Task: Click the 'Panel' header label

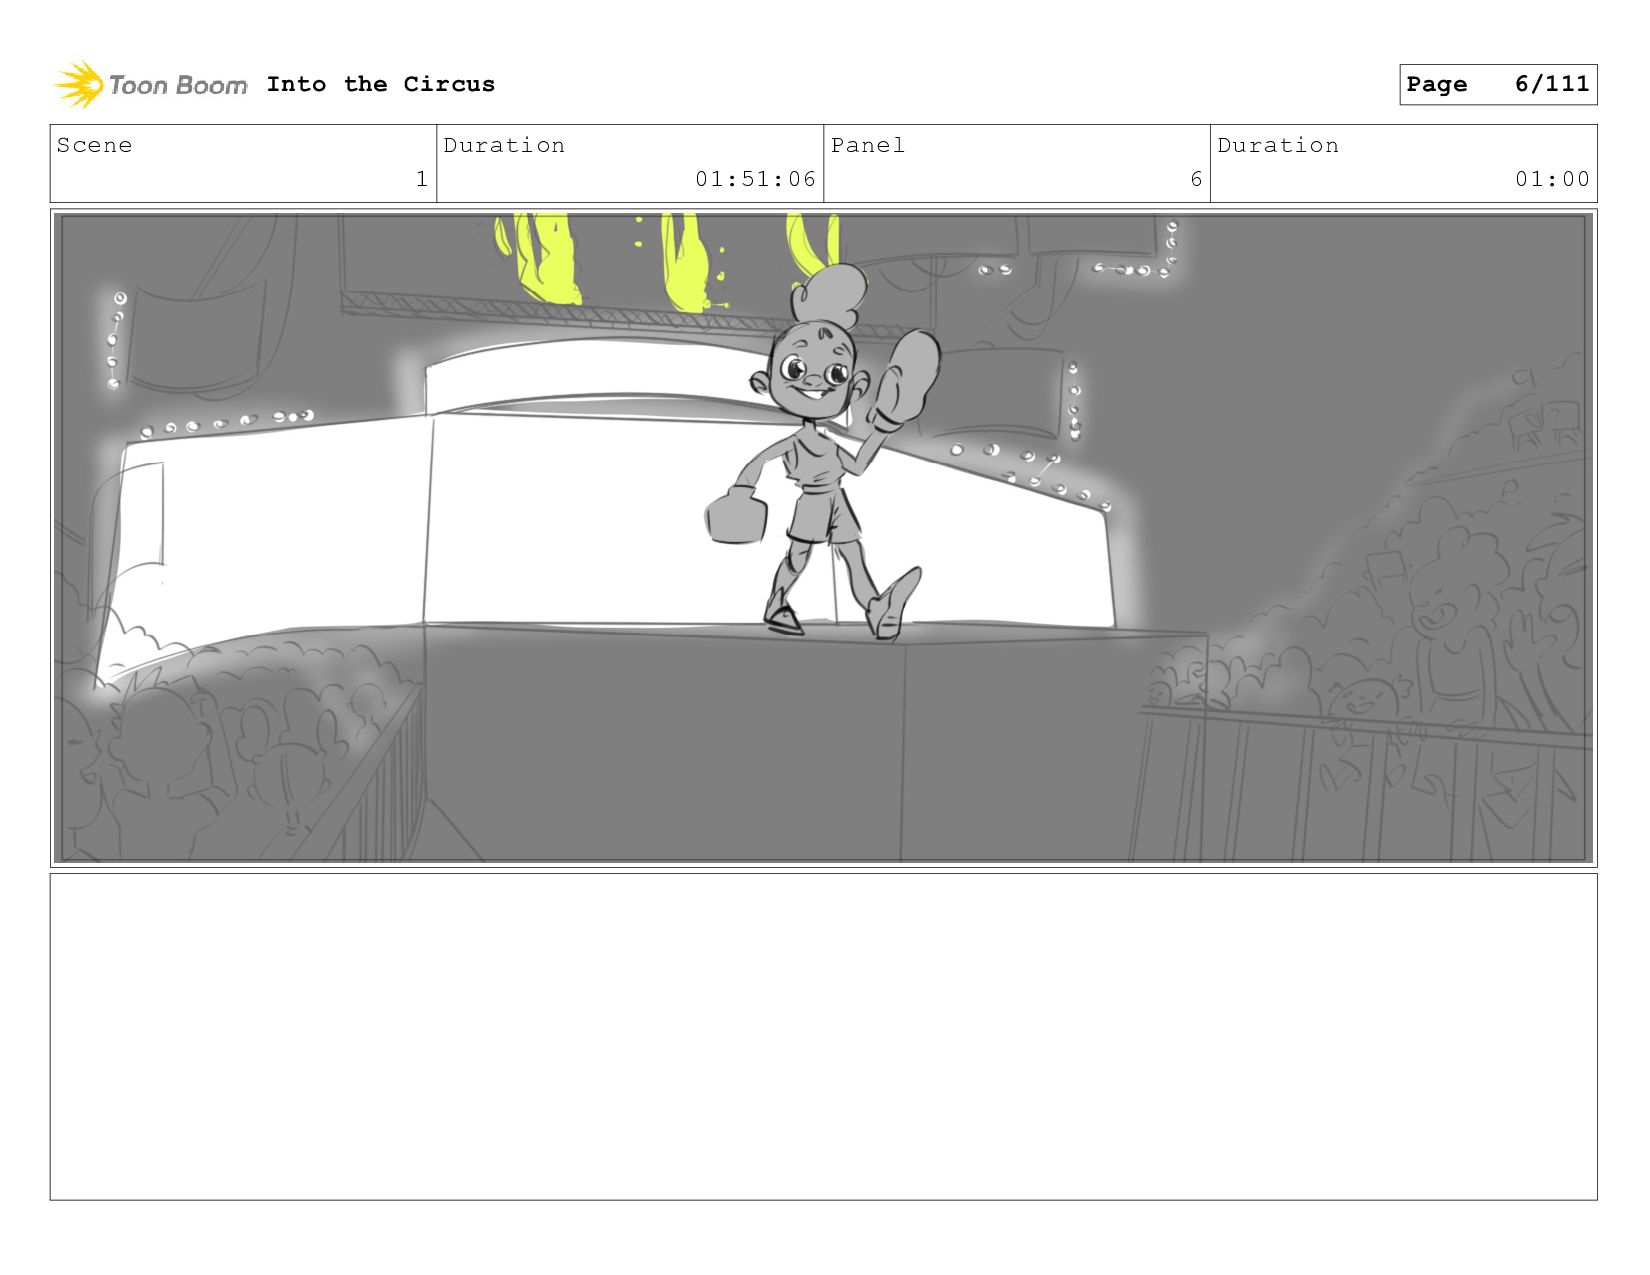Action: click(x=868, y=145)
